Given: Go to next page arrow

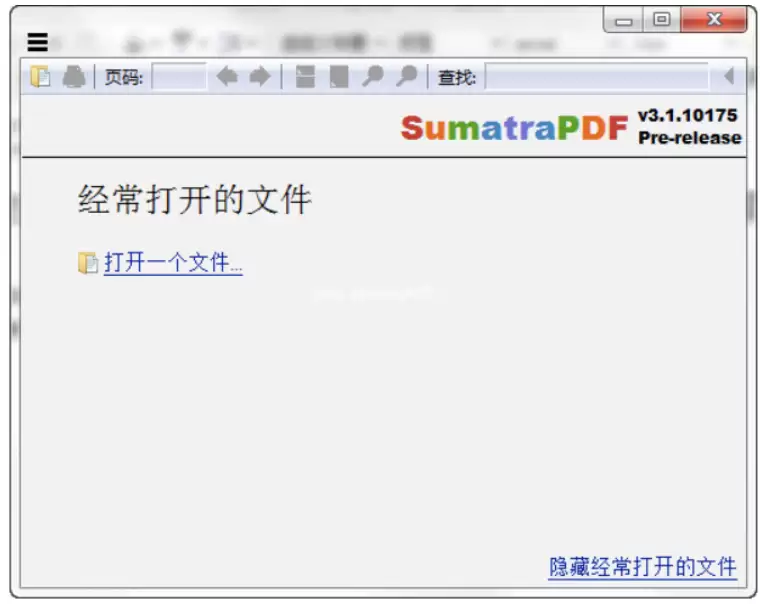Looking at the screenshot, I should click(x=260, y=76).
